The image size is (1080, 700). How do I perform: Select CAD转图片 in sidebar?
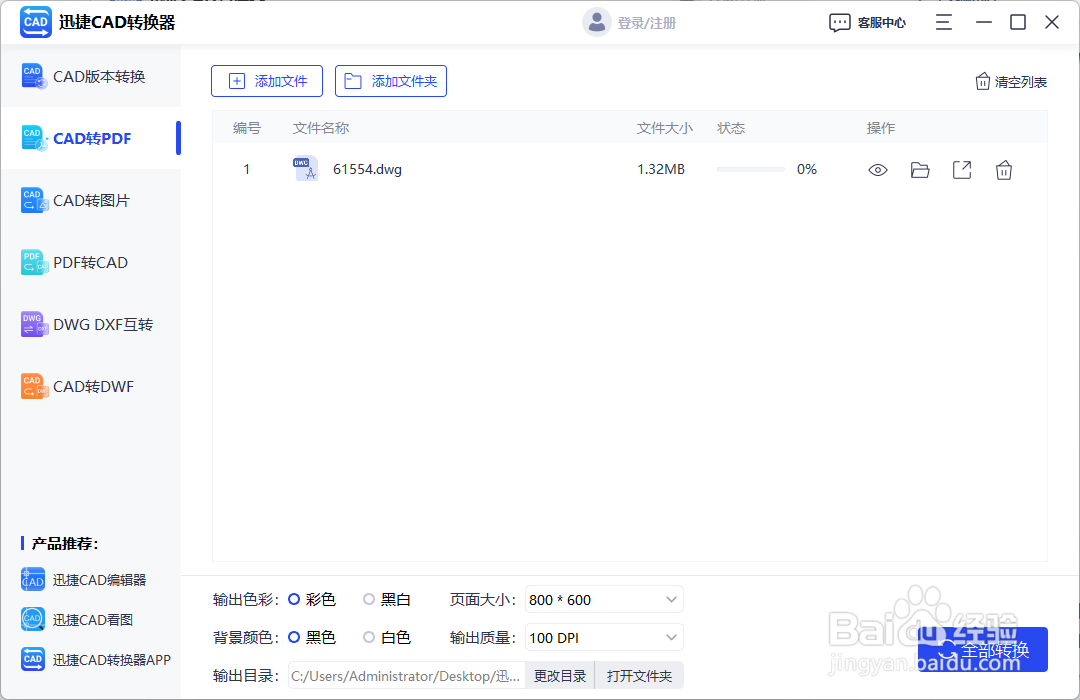click(x=91, y=200)
